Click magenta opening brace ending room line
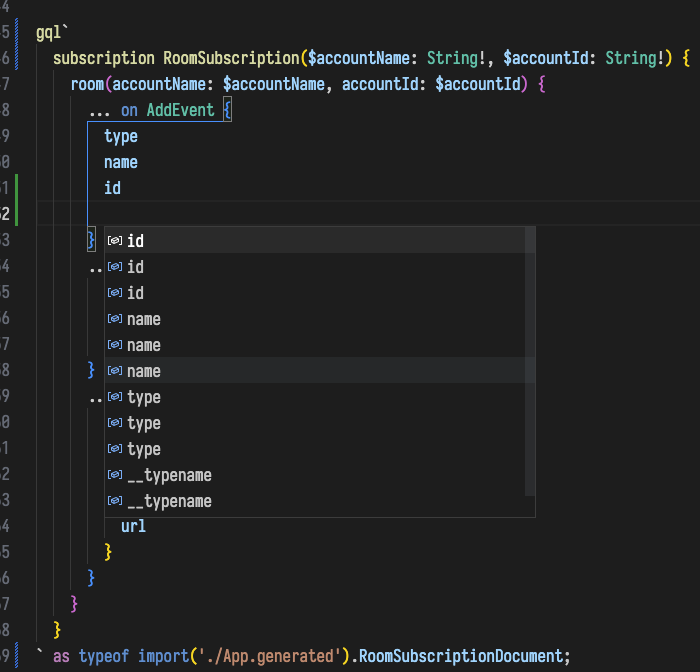 (542, 84)
